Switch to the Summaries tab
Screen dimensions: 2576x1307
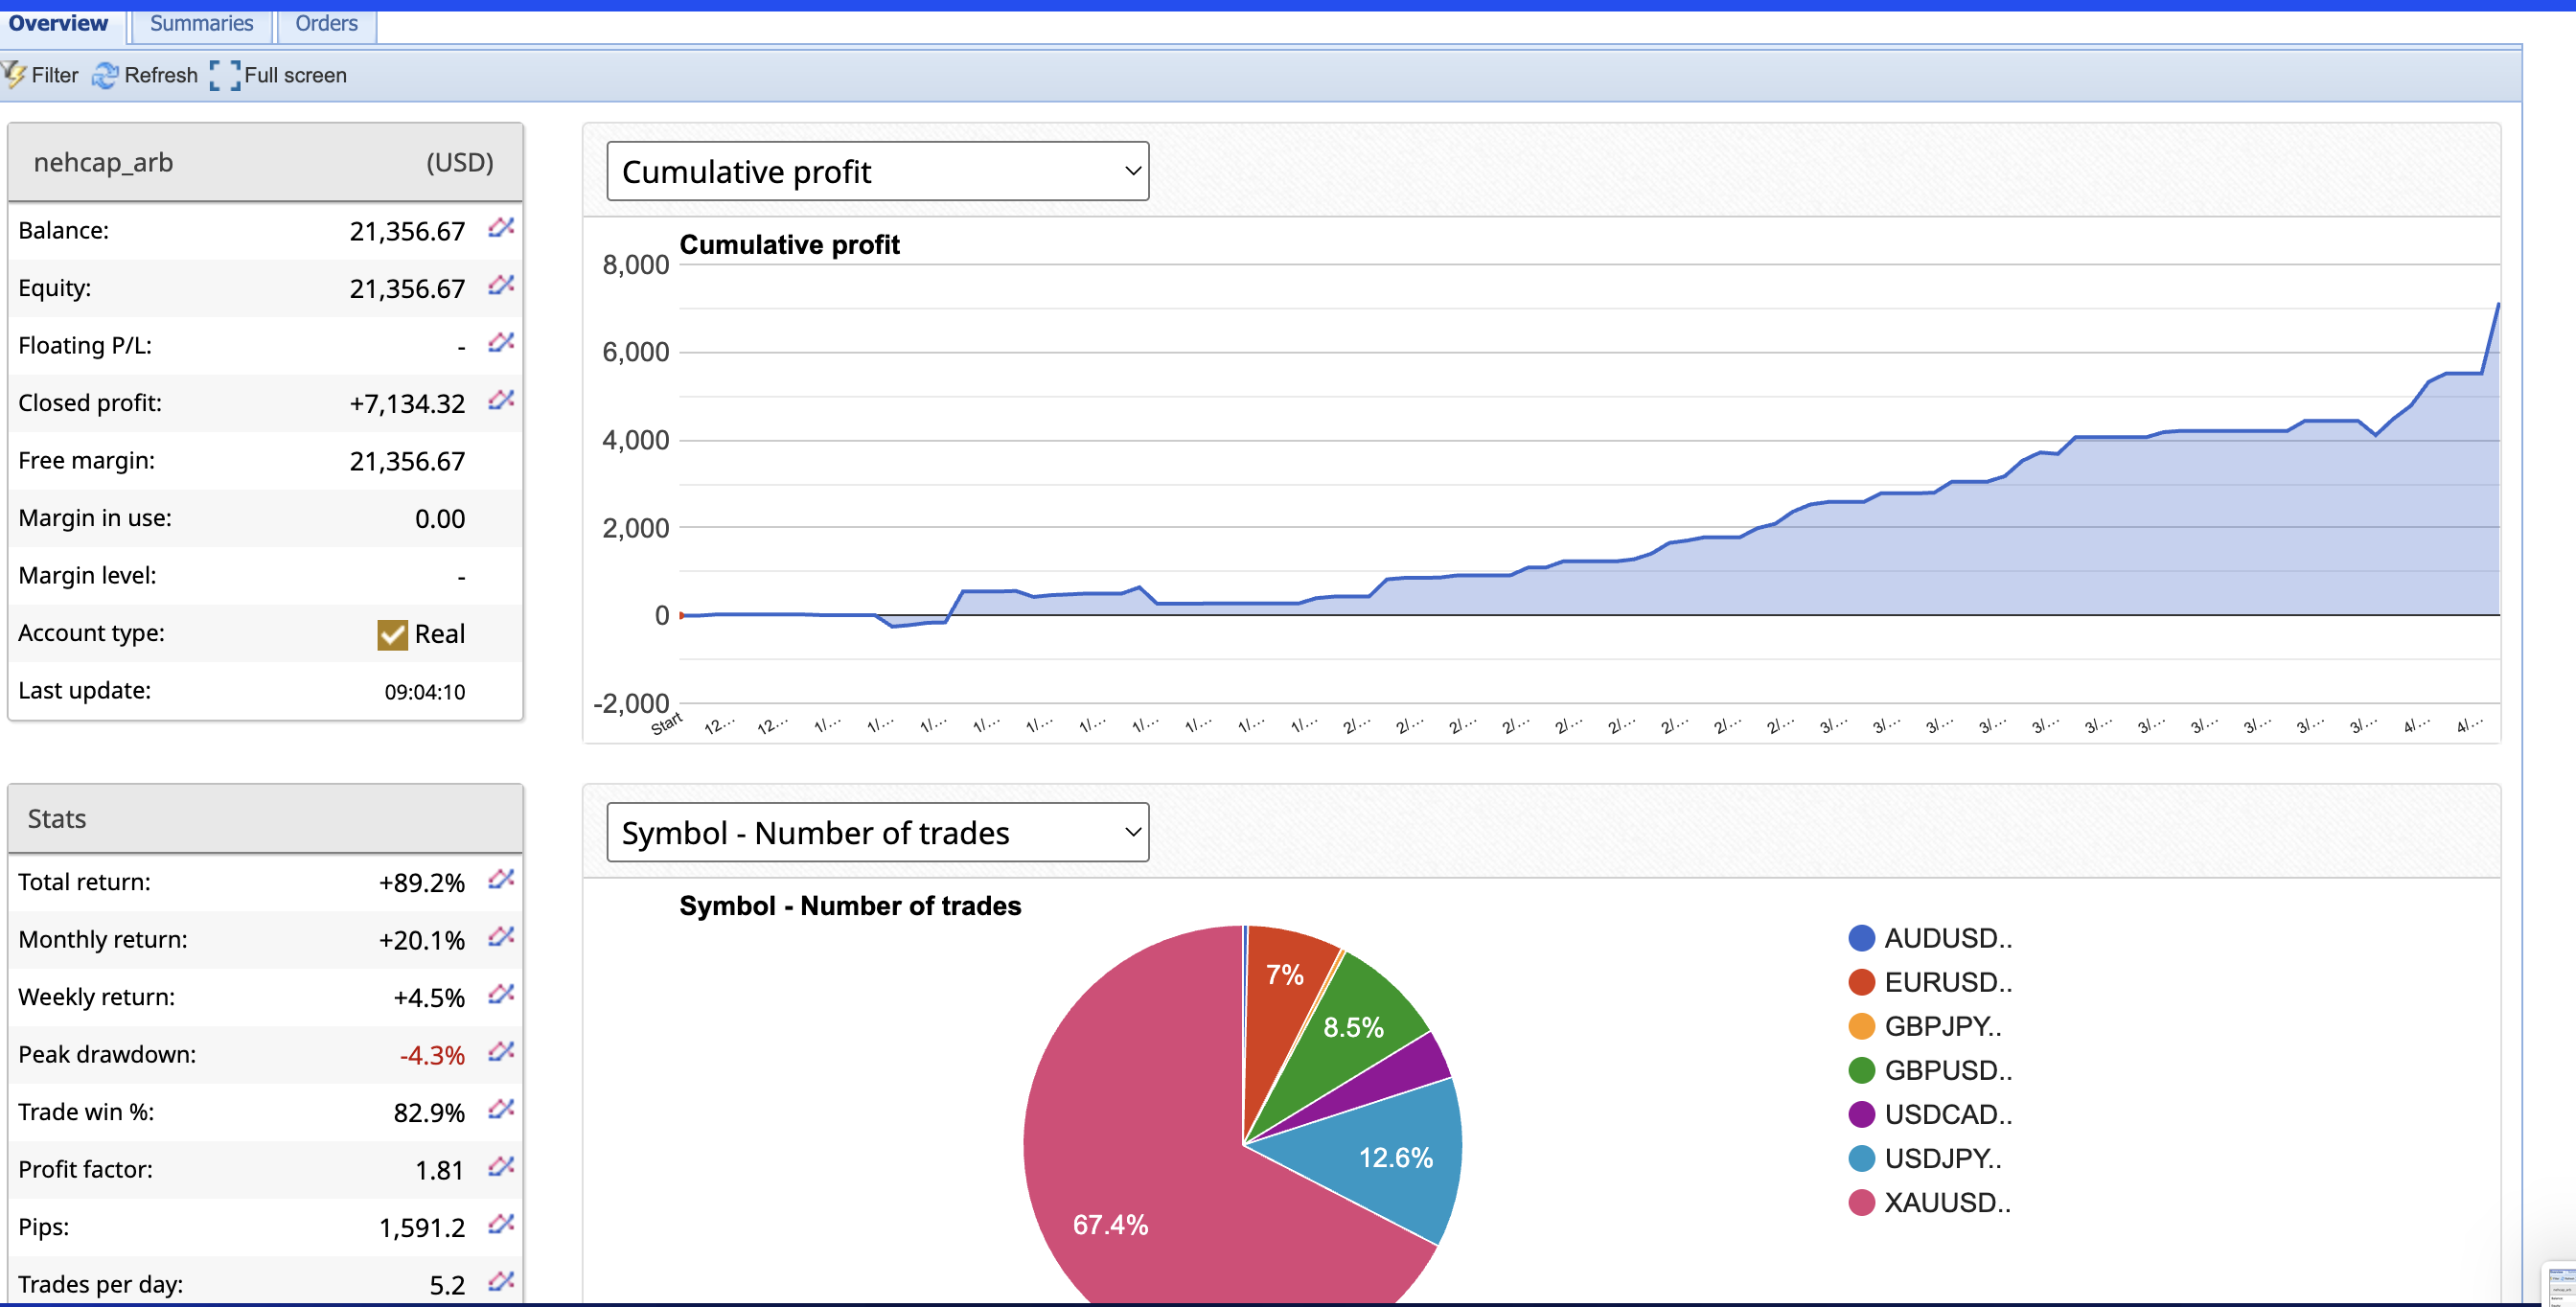201,23
